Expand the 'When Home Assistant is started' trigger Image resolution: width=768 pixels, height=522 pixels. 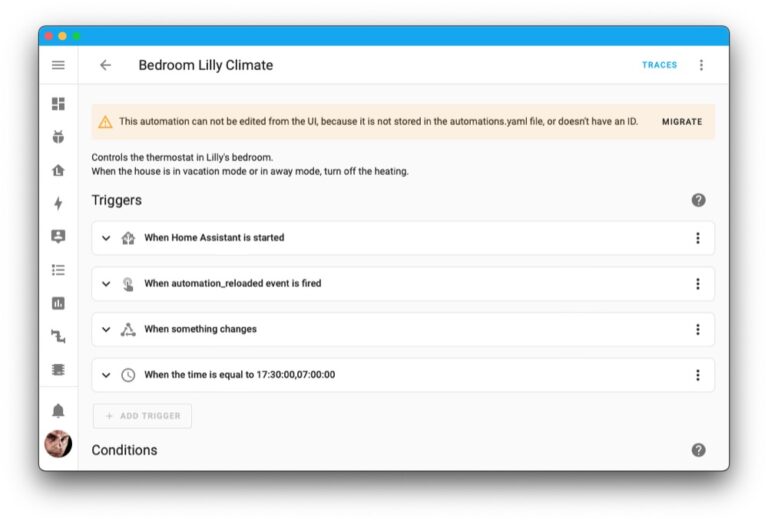pyautogui.click(x=106, y=238)
